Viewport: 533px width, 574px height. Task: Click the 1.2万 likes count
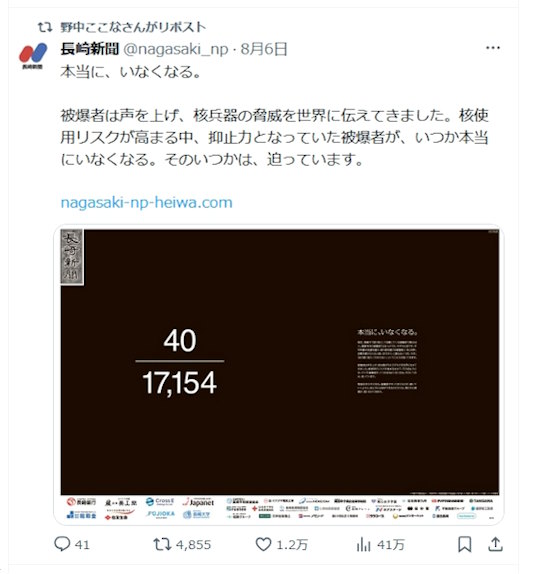click(x=292, y=545)
